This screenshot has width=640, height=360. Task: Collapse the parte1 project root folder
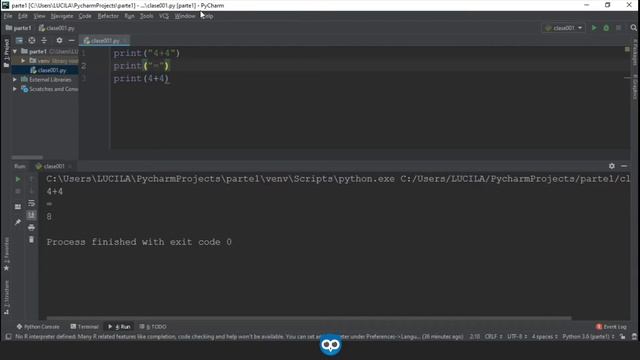pyautogui.click(x=15, y=51)
